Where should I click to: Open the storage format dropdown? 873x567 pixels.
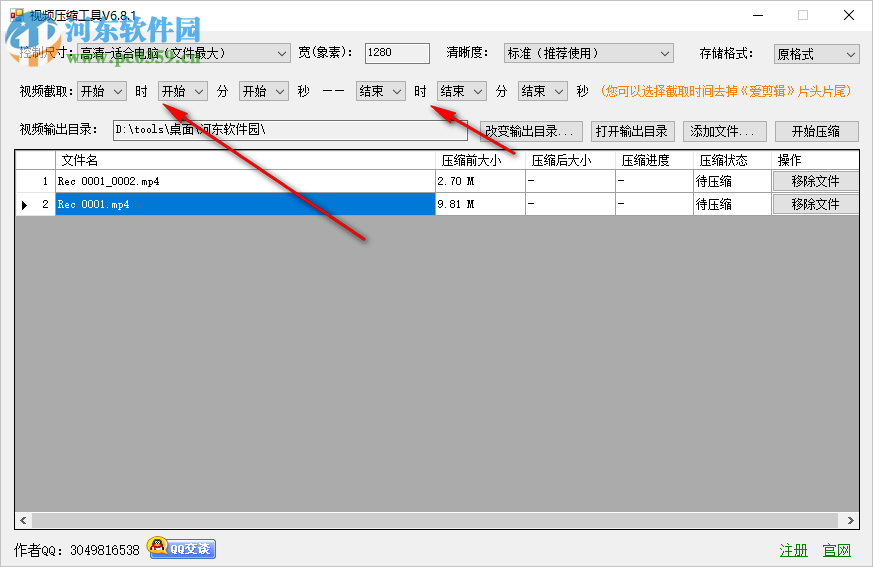coord(816,54)
